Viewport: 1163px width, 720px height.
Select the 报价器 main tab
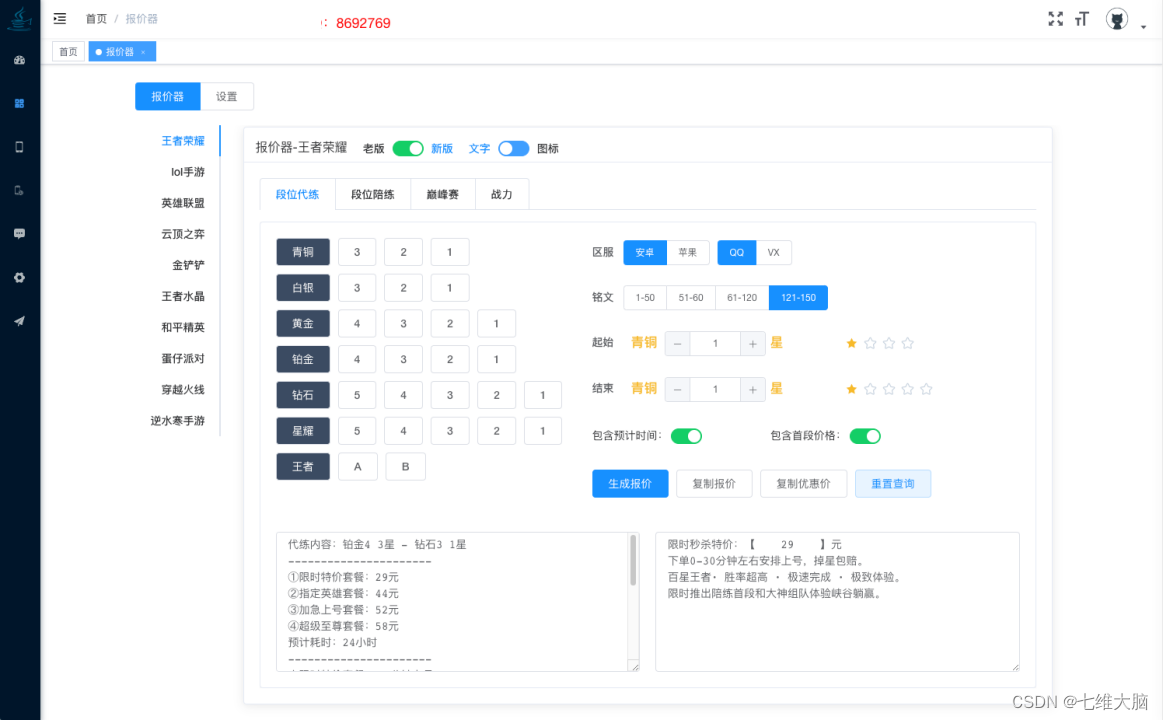point(168,96)
